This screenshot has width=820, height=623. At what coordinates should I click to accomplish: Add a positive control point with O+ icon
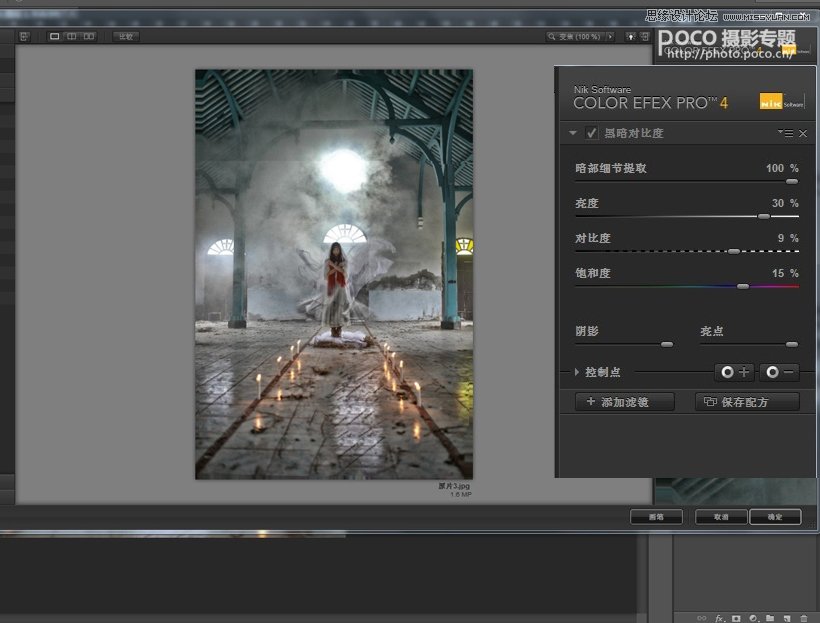(x=735, y=372)
